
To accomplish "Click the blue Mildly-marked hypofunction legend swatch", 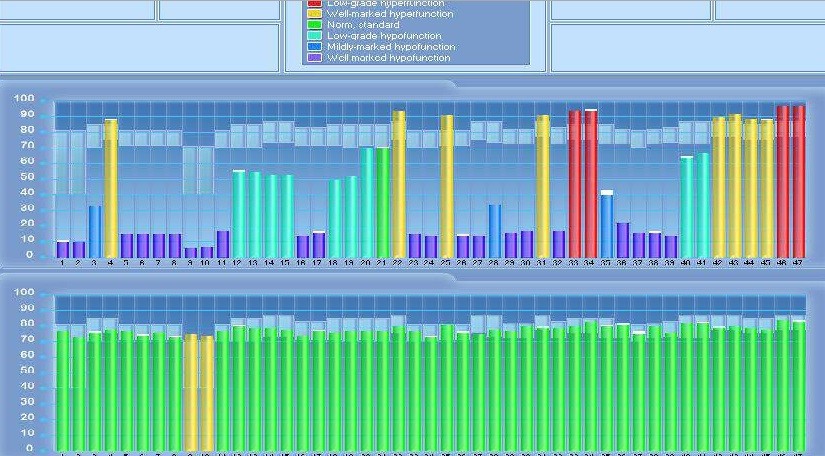I will (x=313, y=47).
